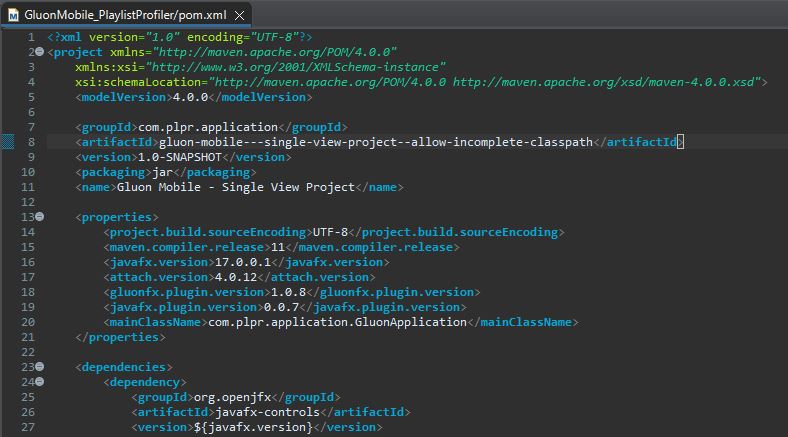Screen dimensions: 788x437
Task: Click the name value Gluon Mobile - Single View Project
Action: (x=236, y=187)
